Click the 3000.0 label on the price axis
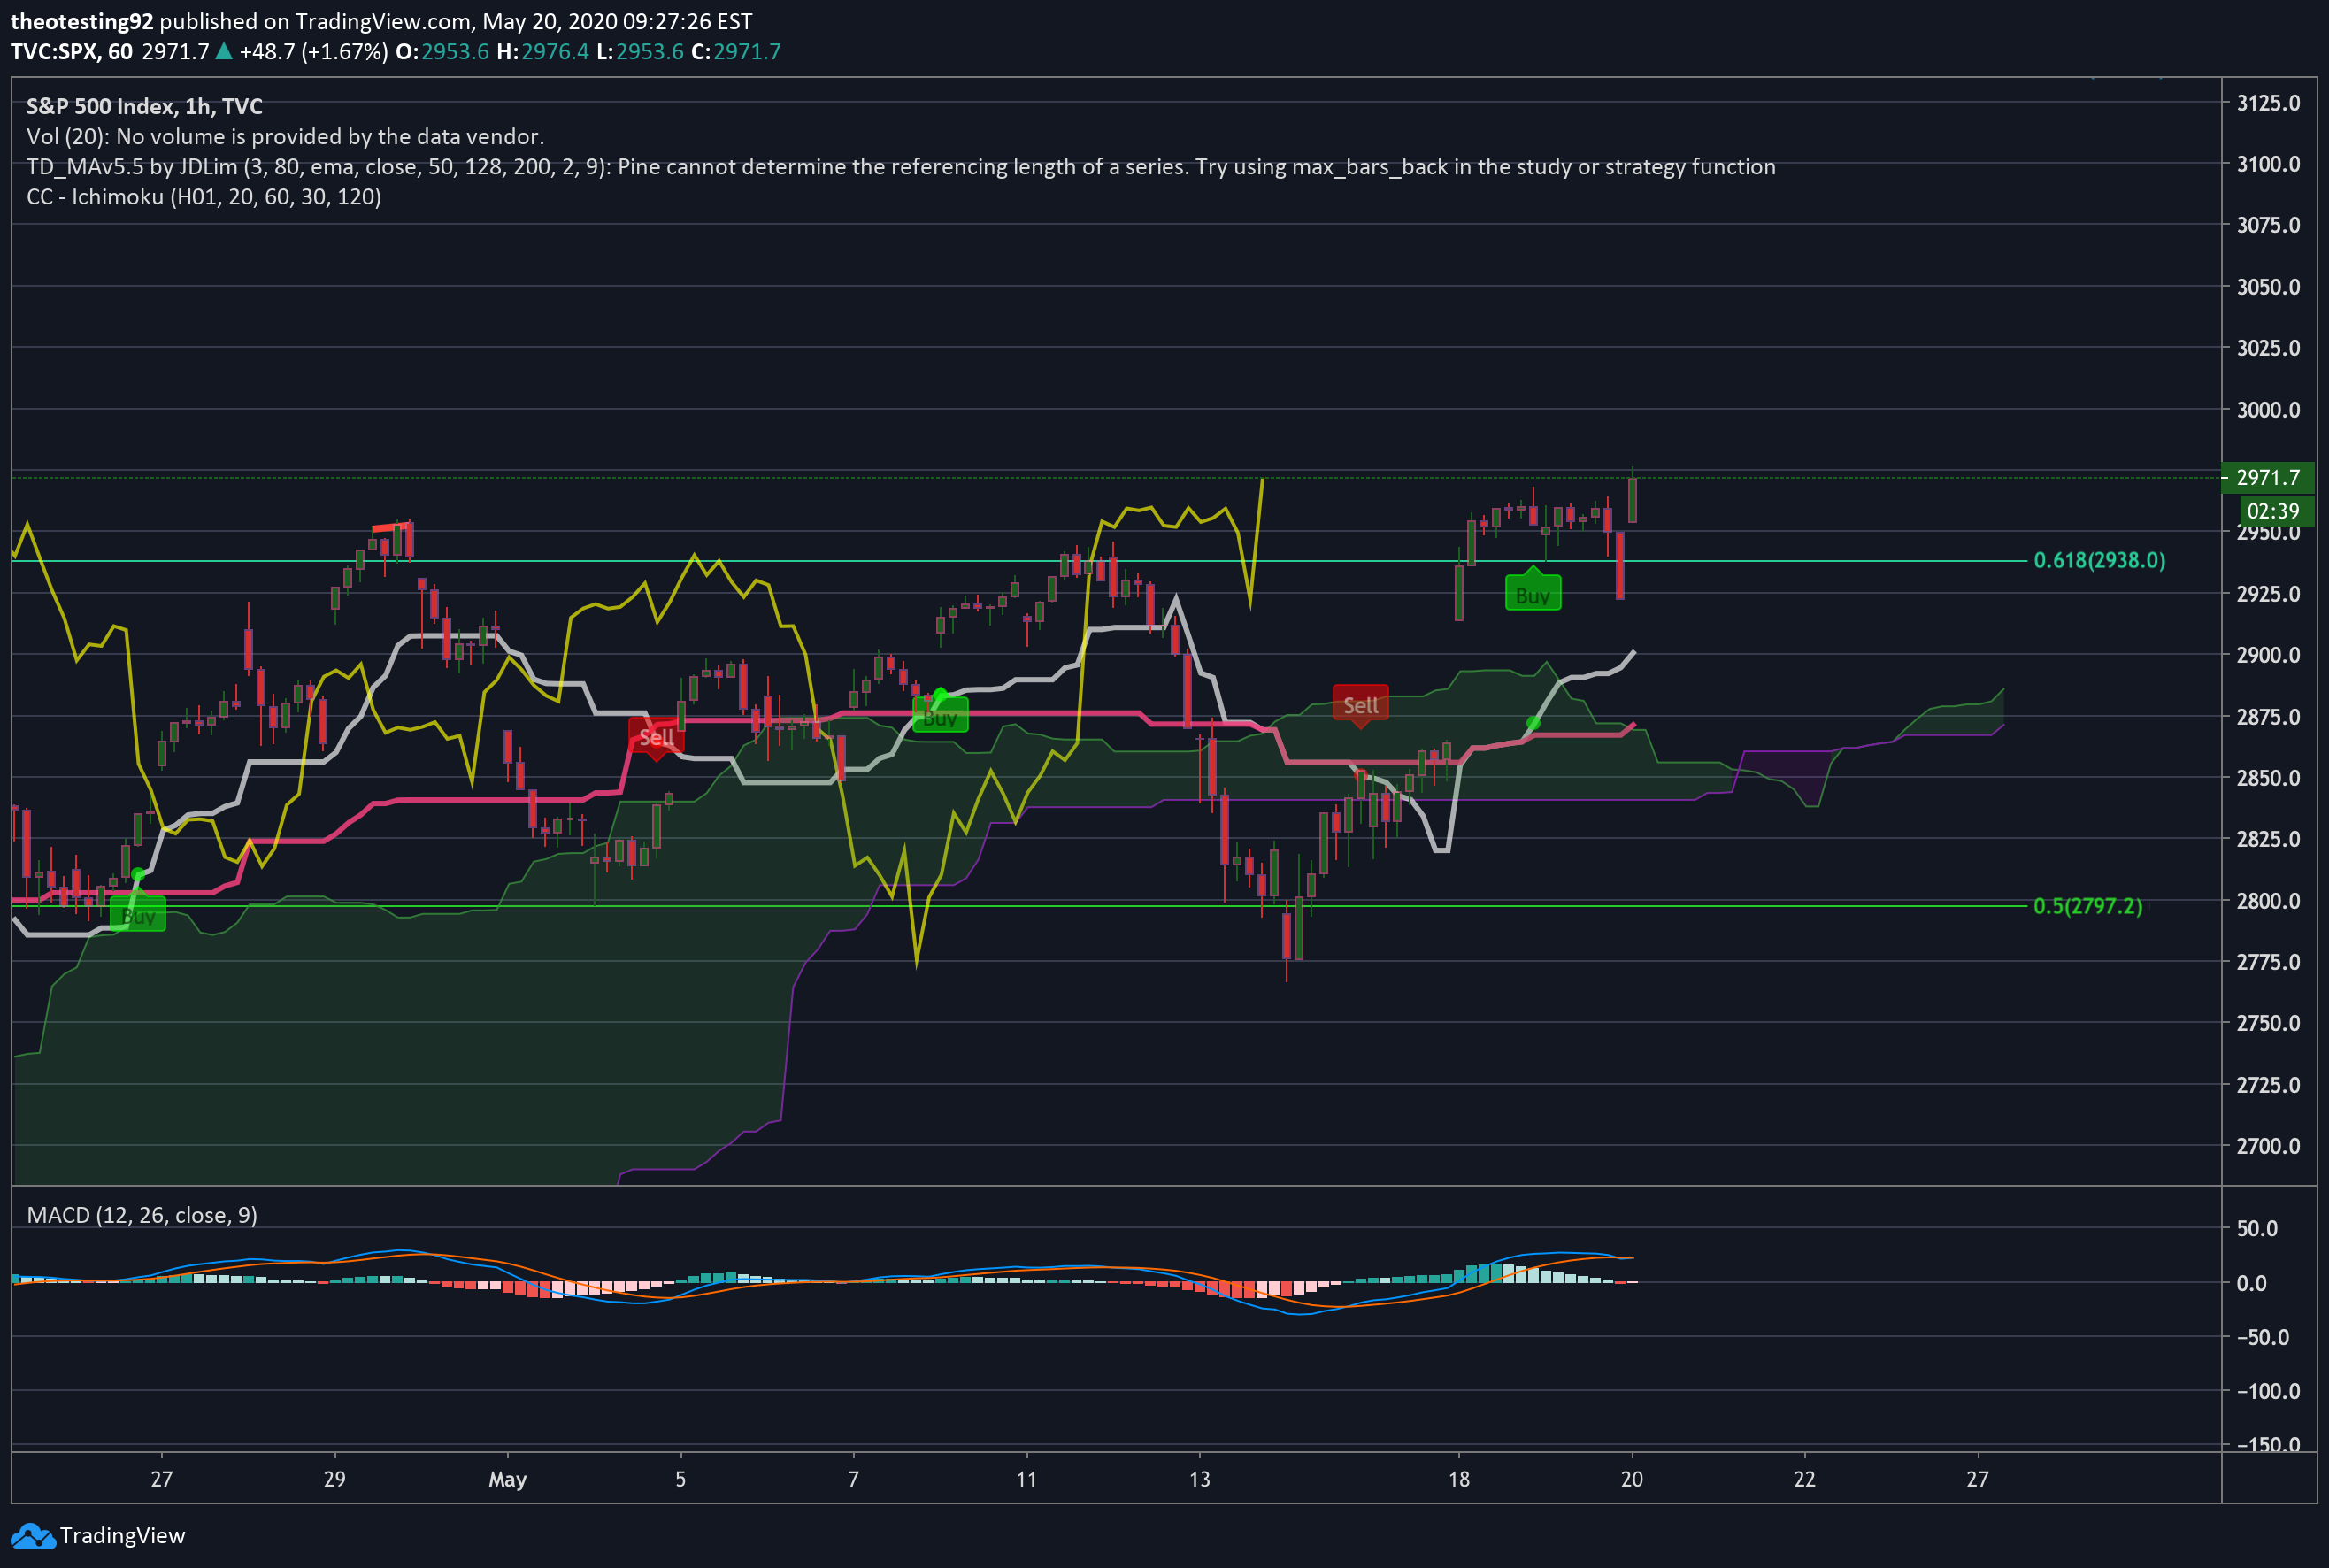Screen dimensions: 2329x1568 pos(2267,410)
